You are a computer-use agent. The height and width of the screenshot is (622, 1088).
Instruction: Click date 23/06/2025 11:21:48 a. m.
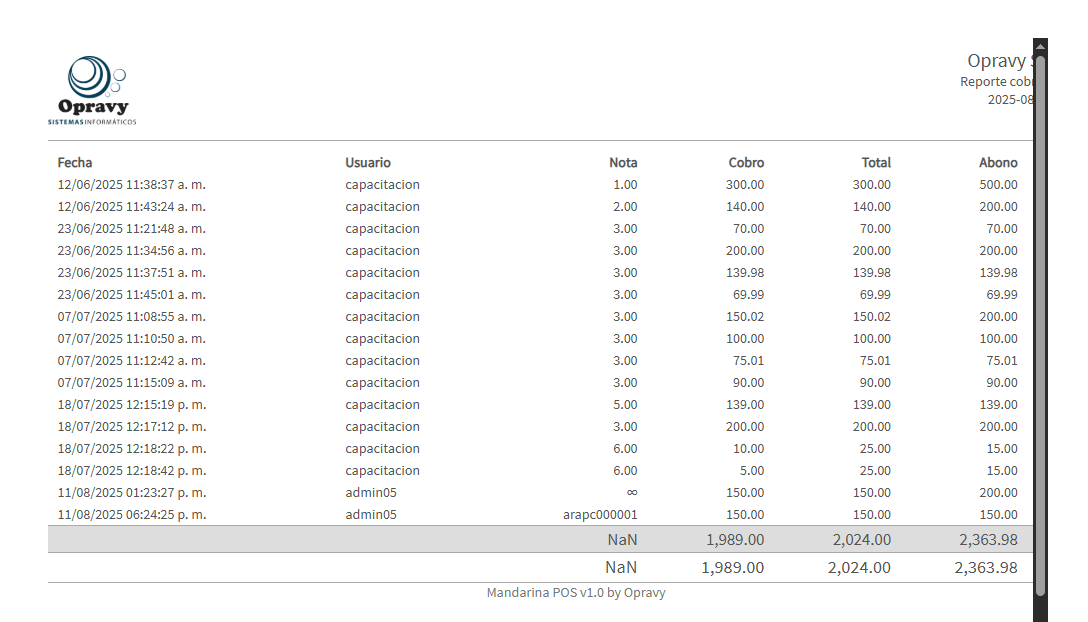[x=132, y=228]
